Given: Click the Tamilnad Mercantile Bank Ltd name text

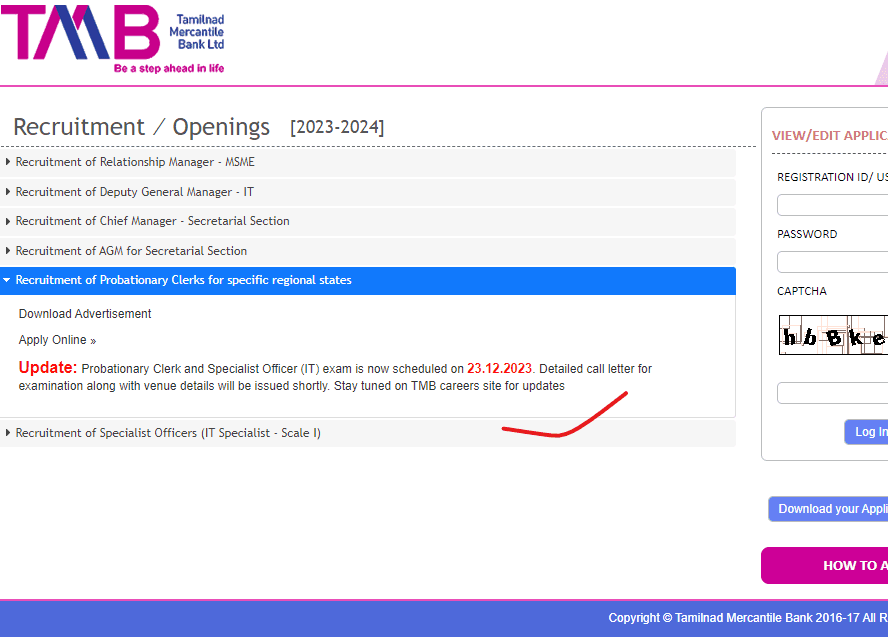Looking at the screenshot, I should click(x=200, y=32).
